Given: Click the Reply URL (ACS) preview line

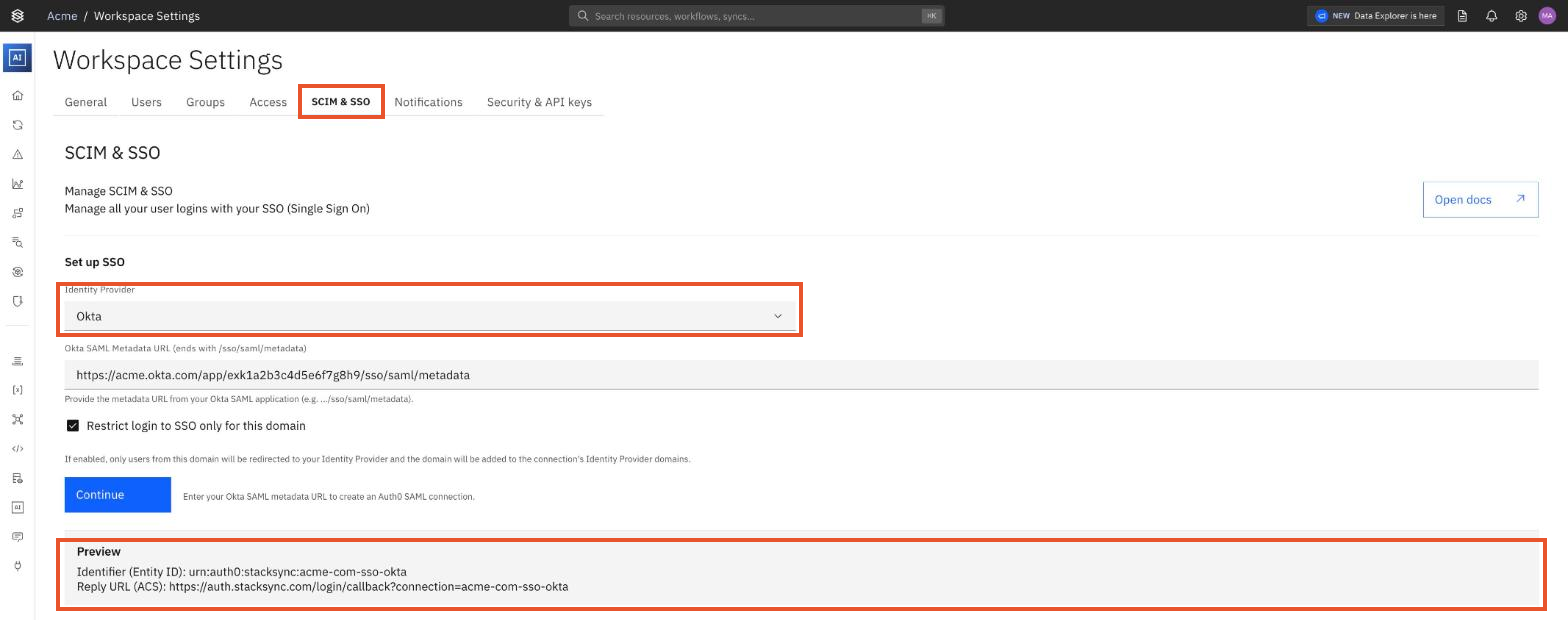Looking at the screenshot, I should click(322, 587).
